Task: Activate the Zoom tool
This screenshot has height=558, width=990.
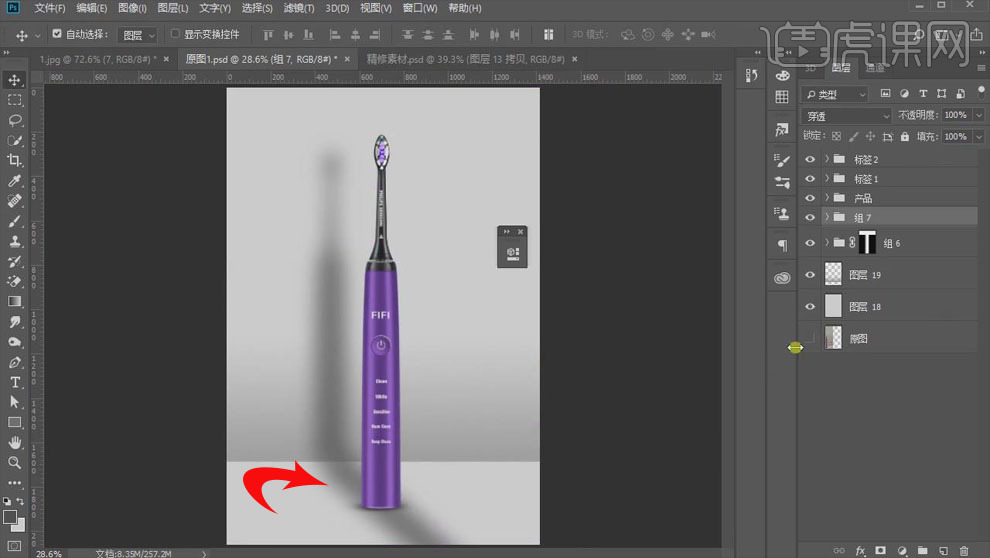Action: pyautogui.click(x=15, y=463)
